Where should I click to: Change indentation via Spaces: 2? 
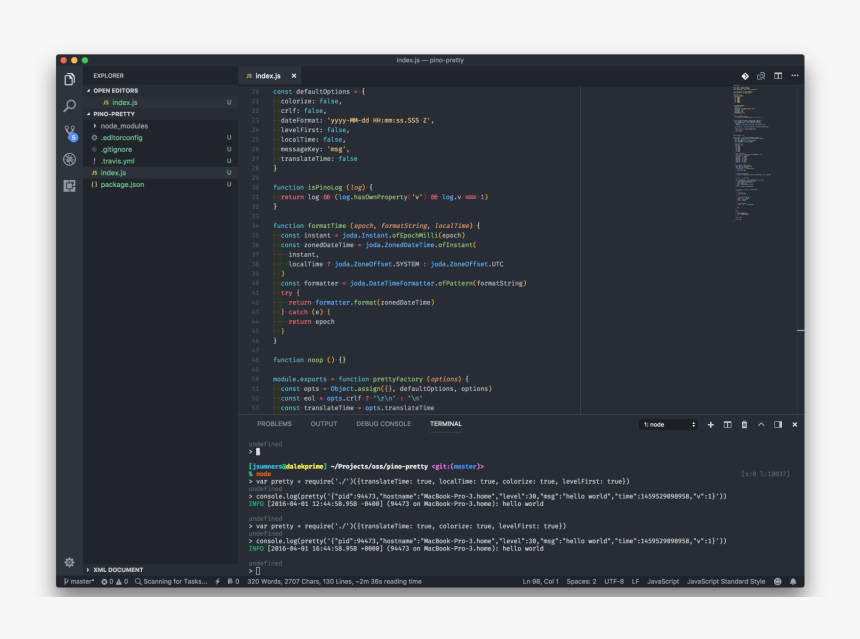(x=581, y=581)
